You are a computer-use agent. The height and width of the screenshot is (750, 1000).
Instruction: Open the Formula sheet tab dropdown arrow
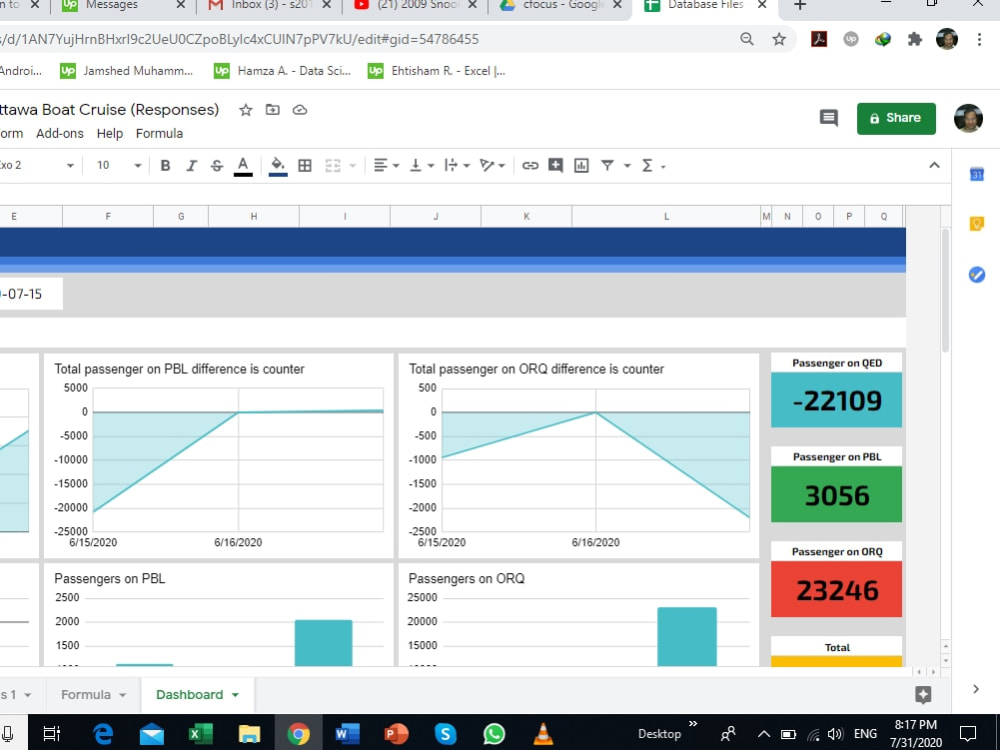coord(122,695)
